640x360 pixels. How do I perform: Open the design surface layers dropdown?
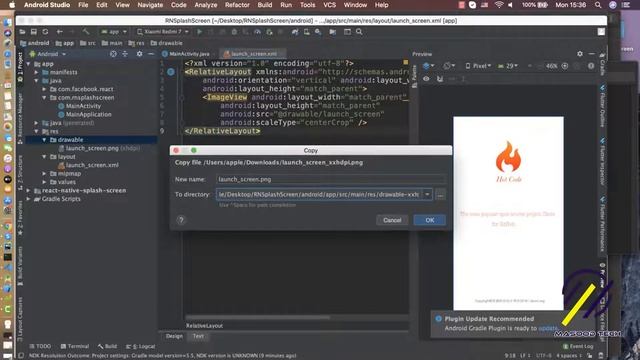click(428, 66)
